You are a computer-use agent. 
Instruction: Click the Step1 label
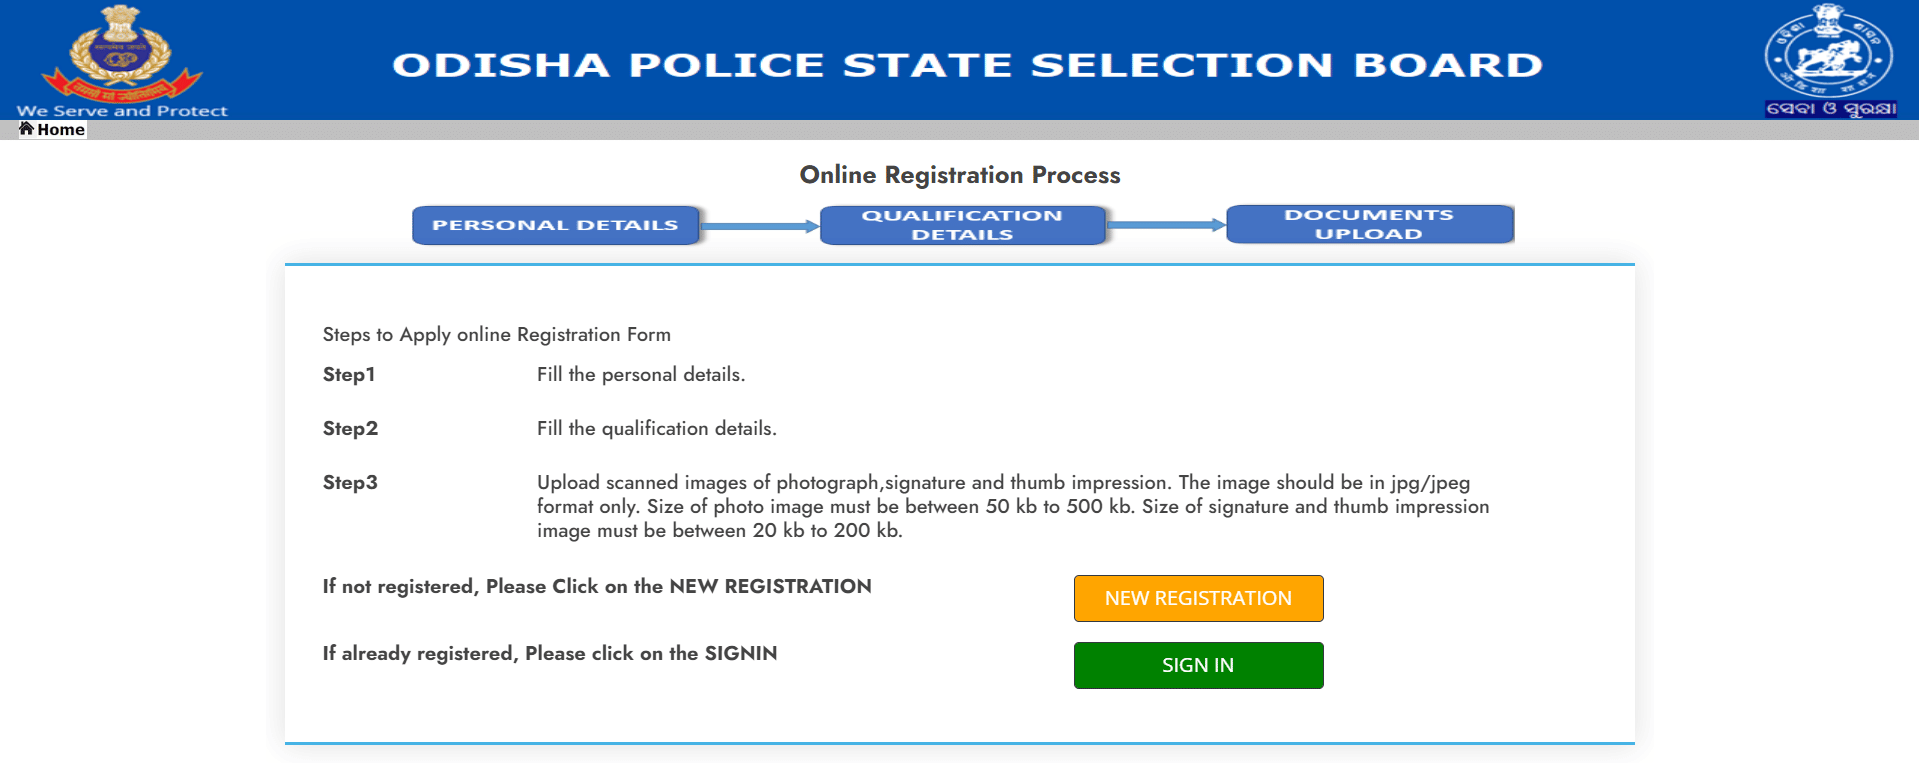tap(349, 374)
